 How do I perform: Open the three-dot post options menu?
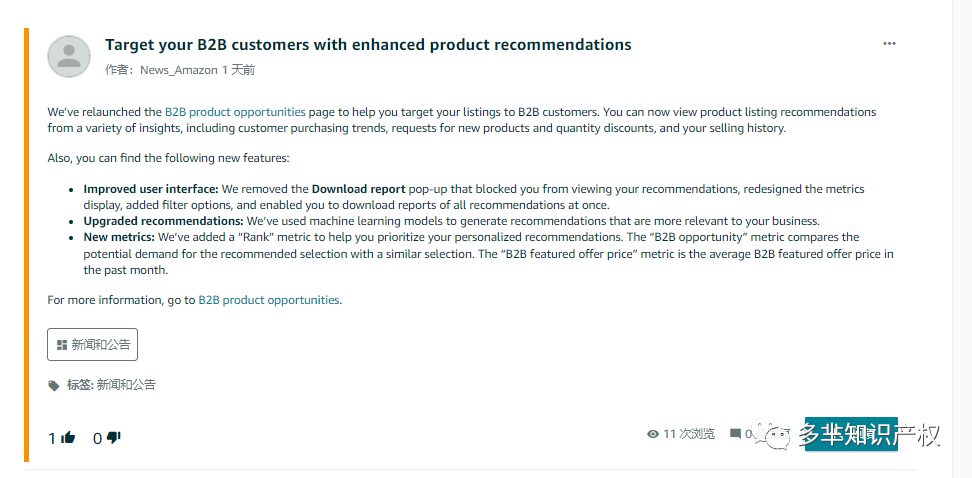[889, 44]
